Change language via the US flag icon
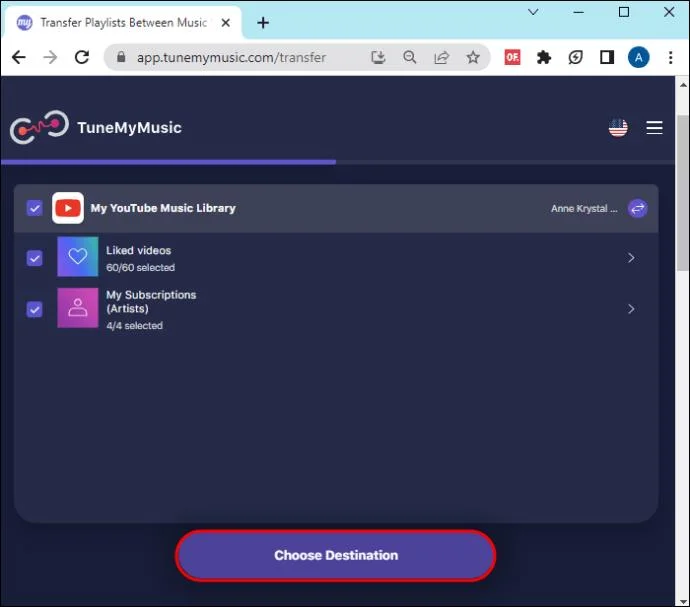Screen dimensions: 690x607 click(618, 128)
